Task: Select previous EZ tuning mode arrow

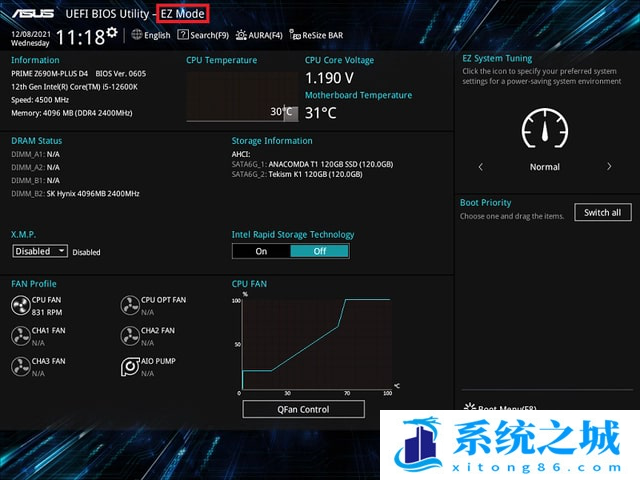Action: pos(480,167)
